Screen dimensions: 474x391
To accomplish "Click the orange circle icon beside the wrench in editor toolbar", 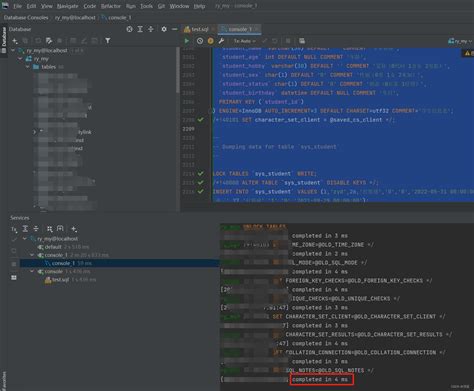I will (210, 41).
